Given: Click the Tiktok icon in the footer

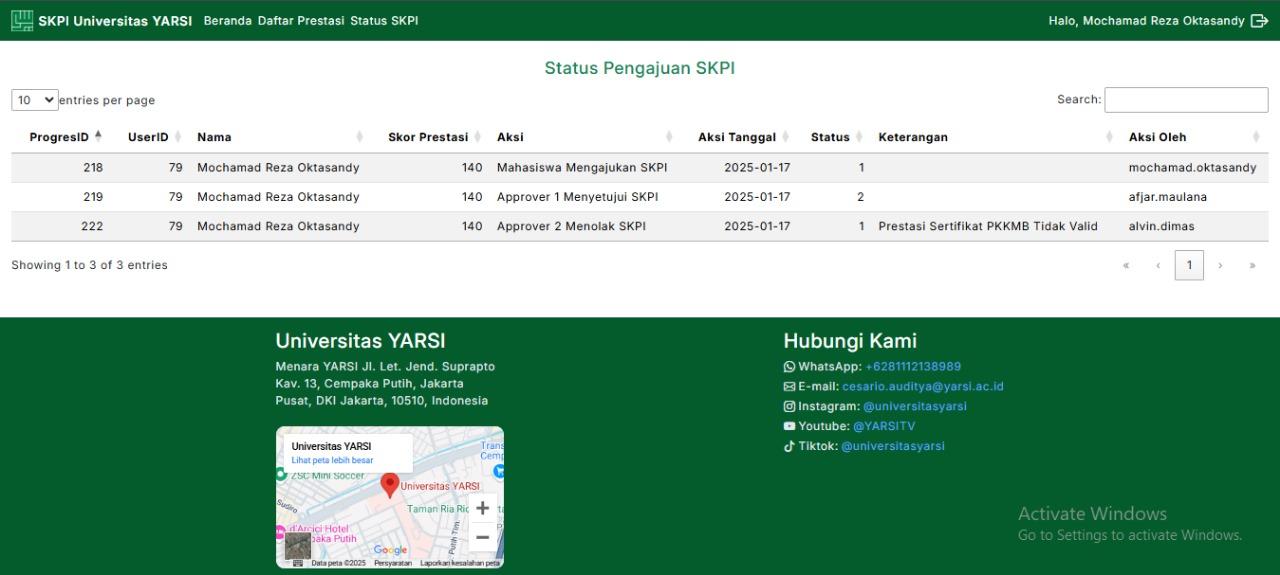Looking at the screenshot, I should (x=789, y=446).
